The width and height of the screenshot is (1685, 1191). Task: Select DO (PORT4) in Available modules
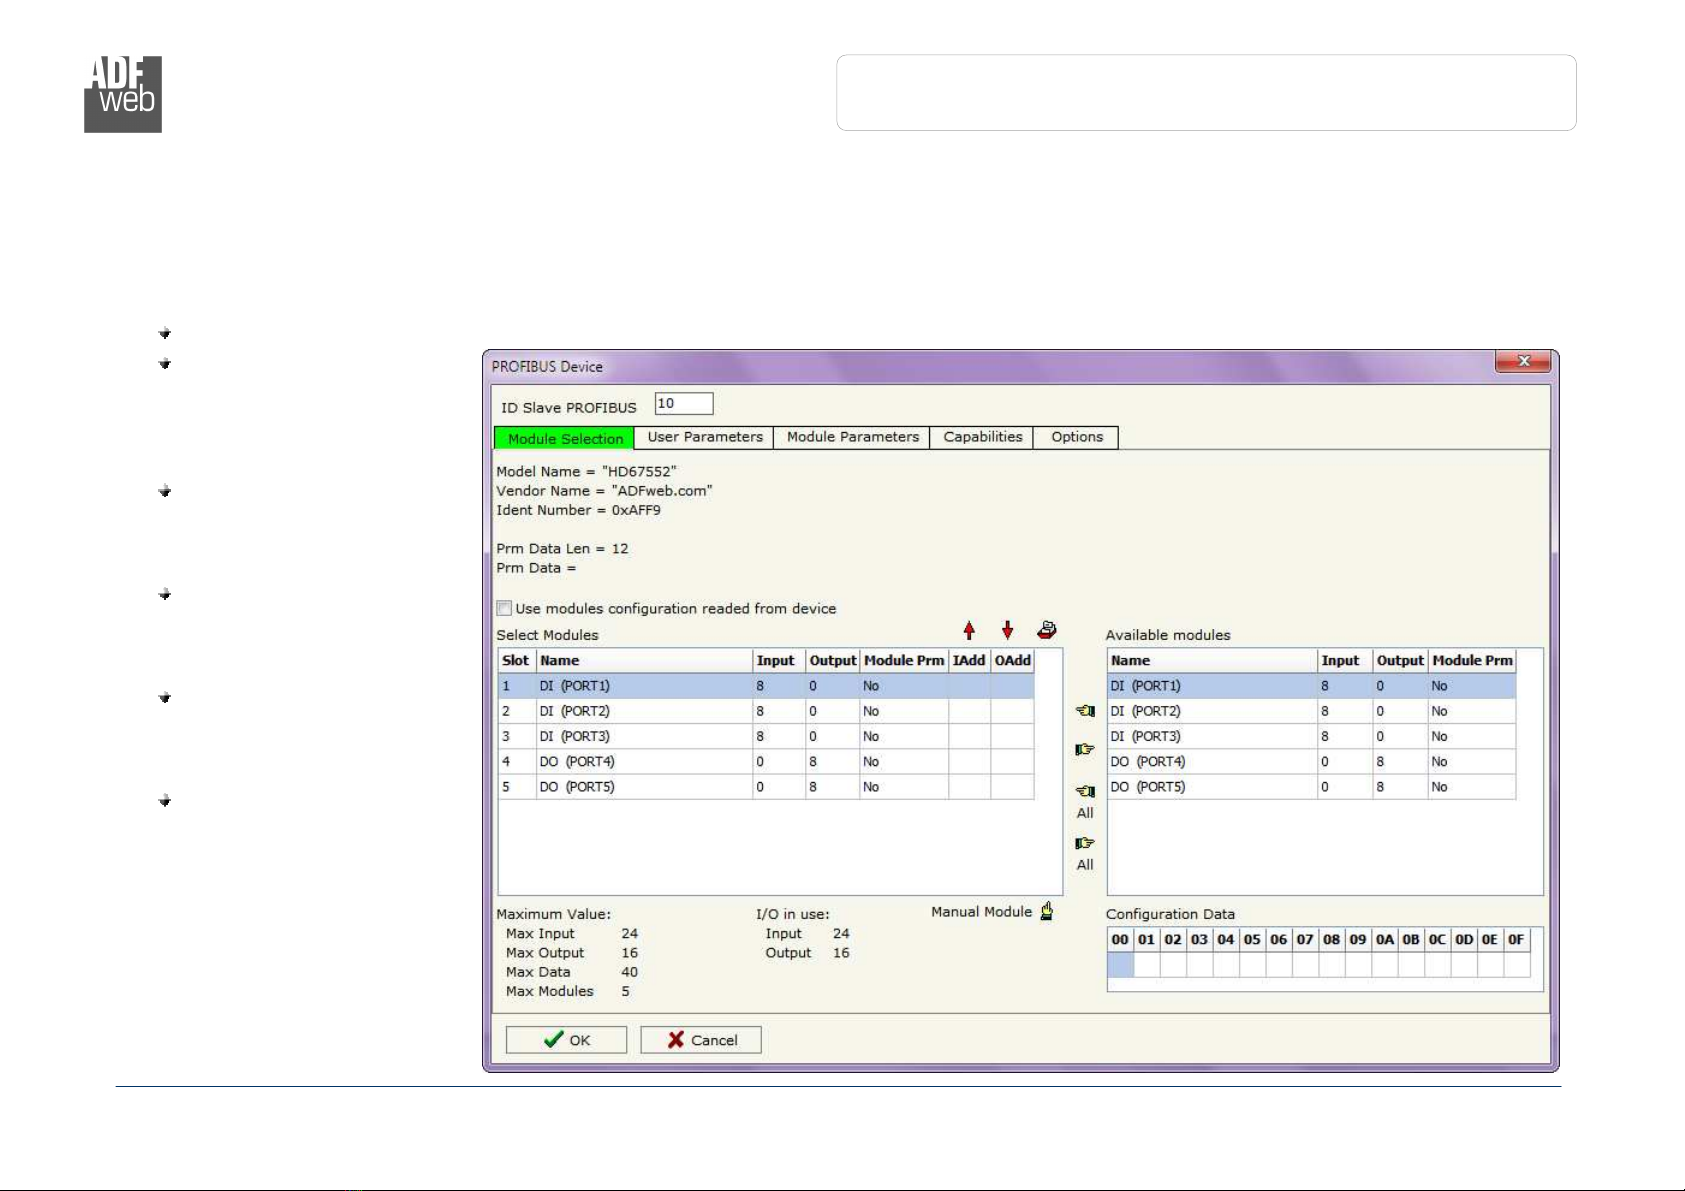click(x=1312, y=761)
